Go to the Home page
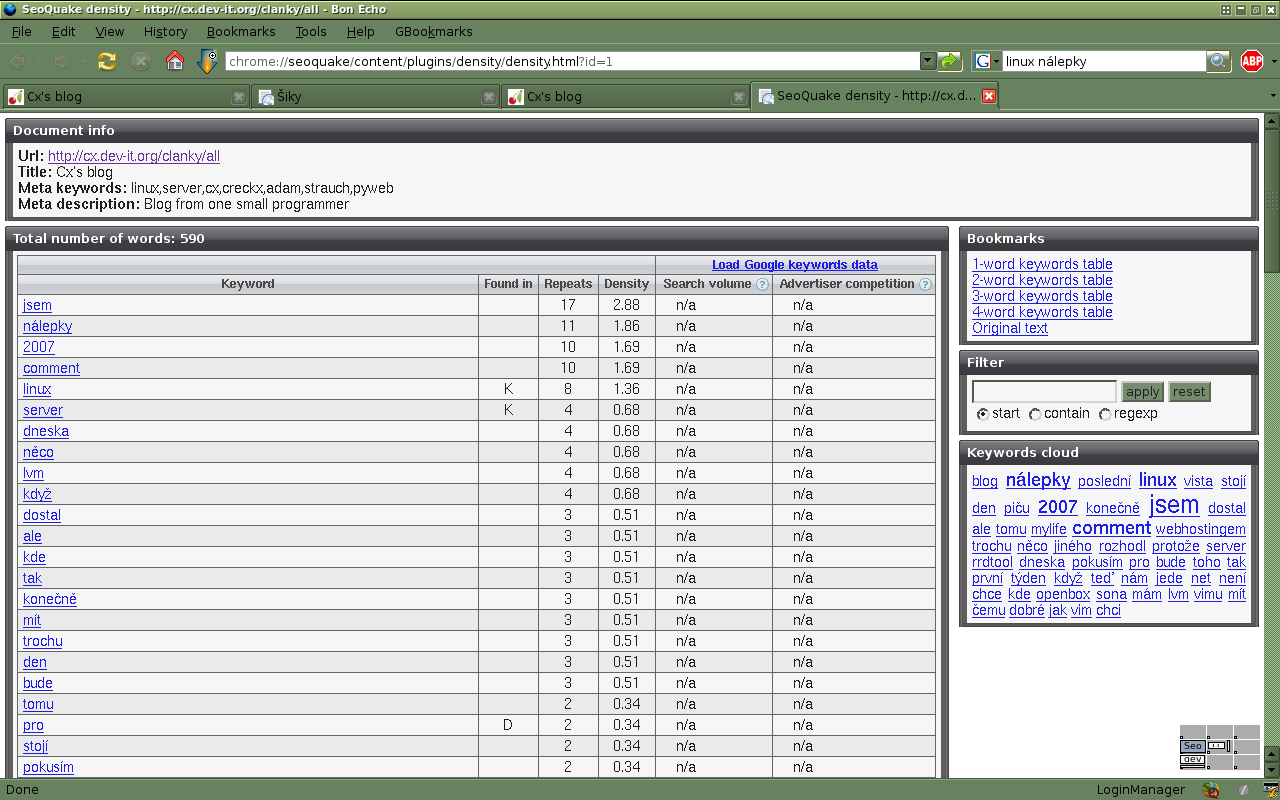Screen dimensions: 1280x800 [x=175, y=61]
